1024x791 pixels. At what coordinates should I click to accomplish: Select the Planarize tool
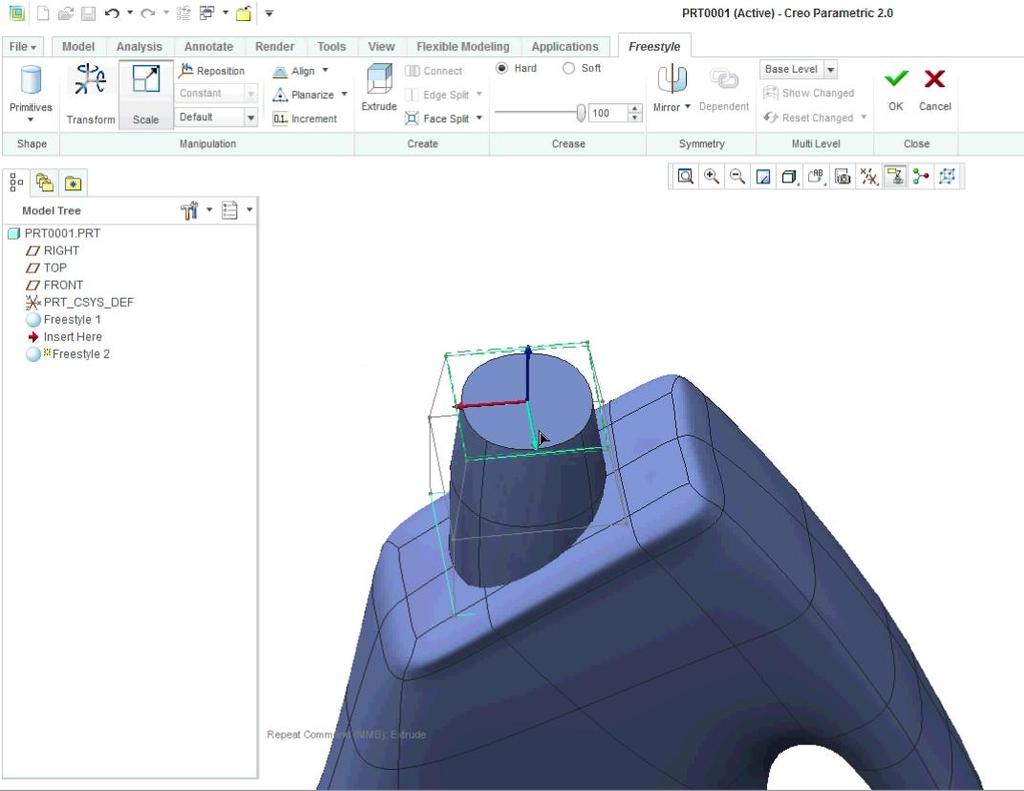[x=304, y=95]
